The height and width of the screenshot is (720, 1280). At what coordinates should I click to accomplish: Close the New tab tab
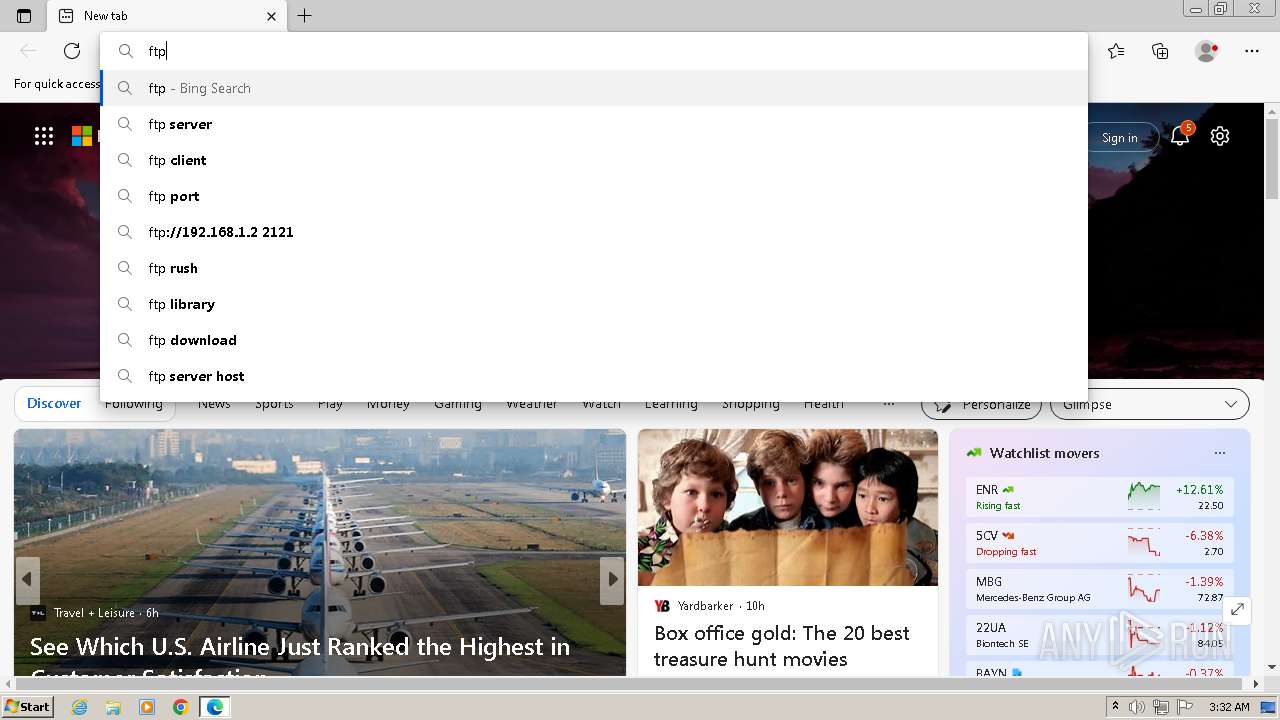coord(271,16)
